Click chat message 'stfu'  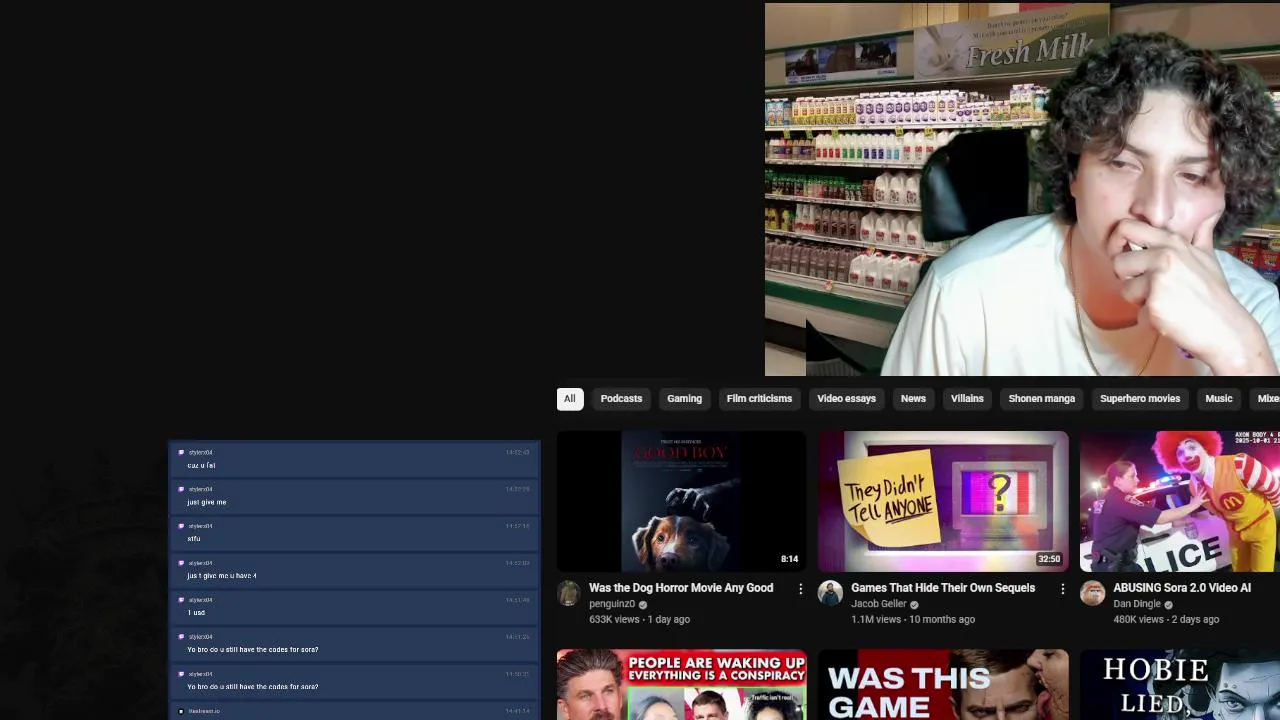(194, 539)
